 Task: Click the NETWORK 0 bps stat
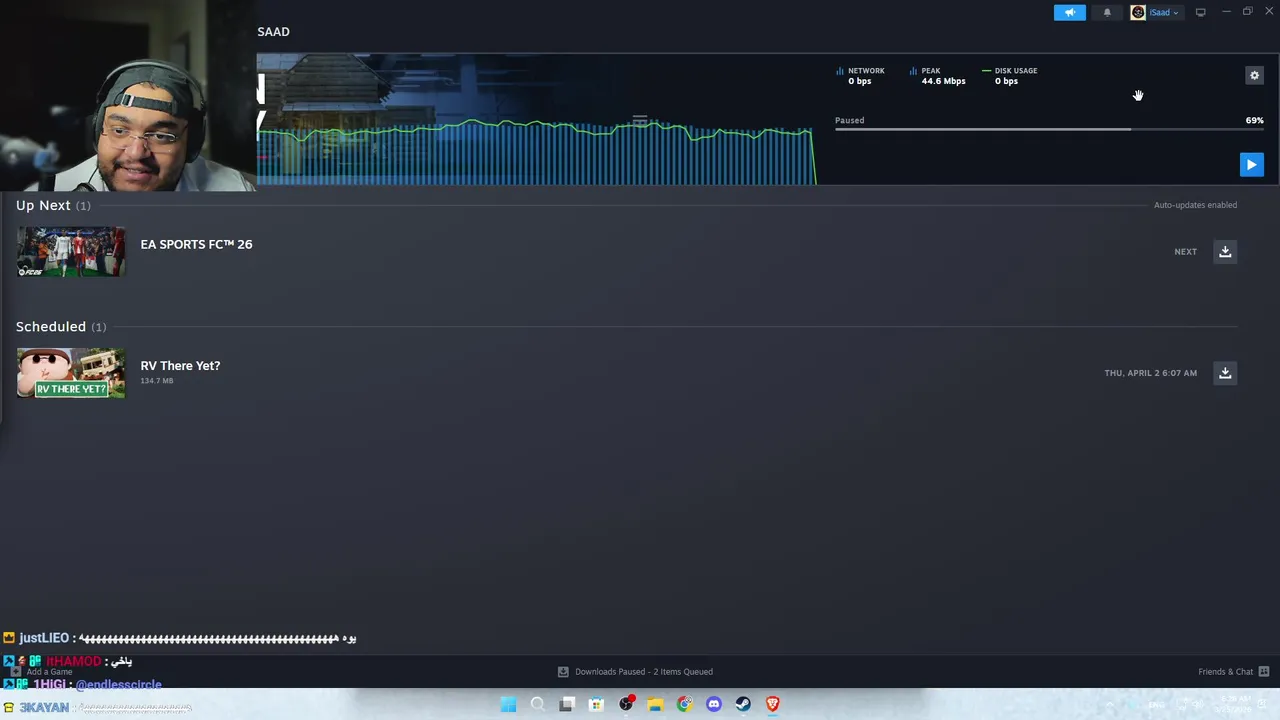point(860,76)
